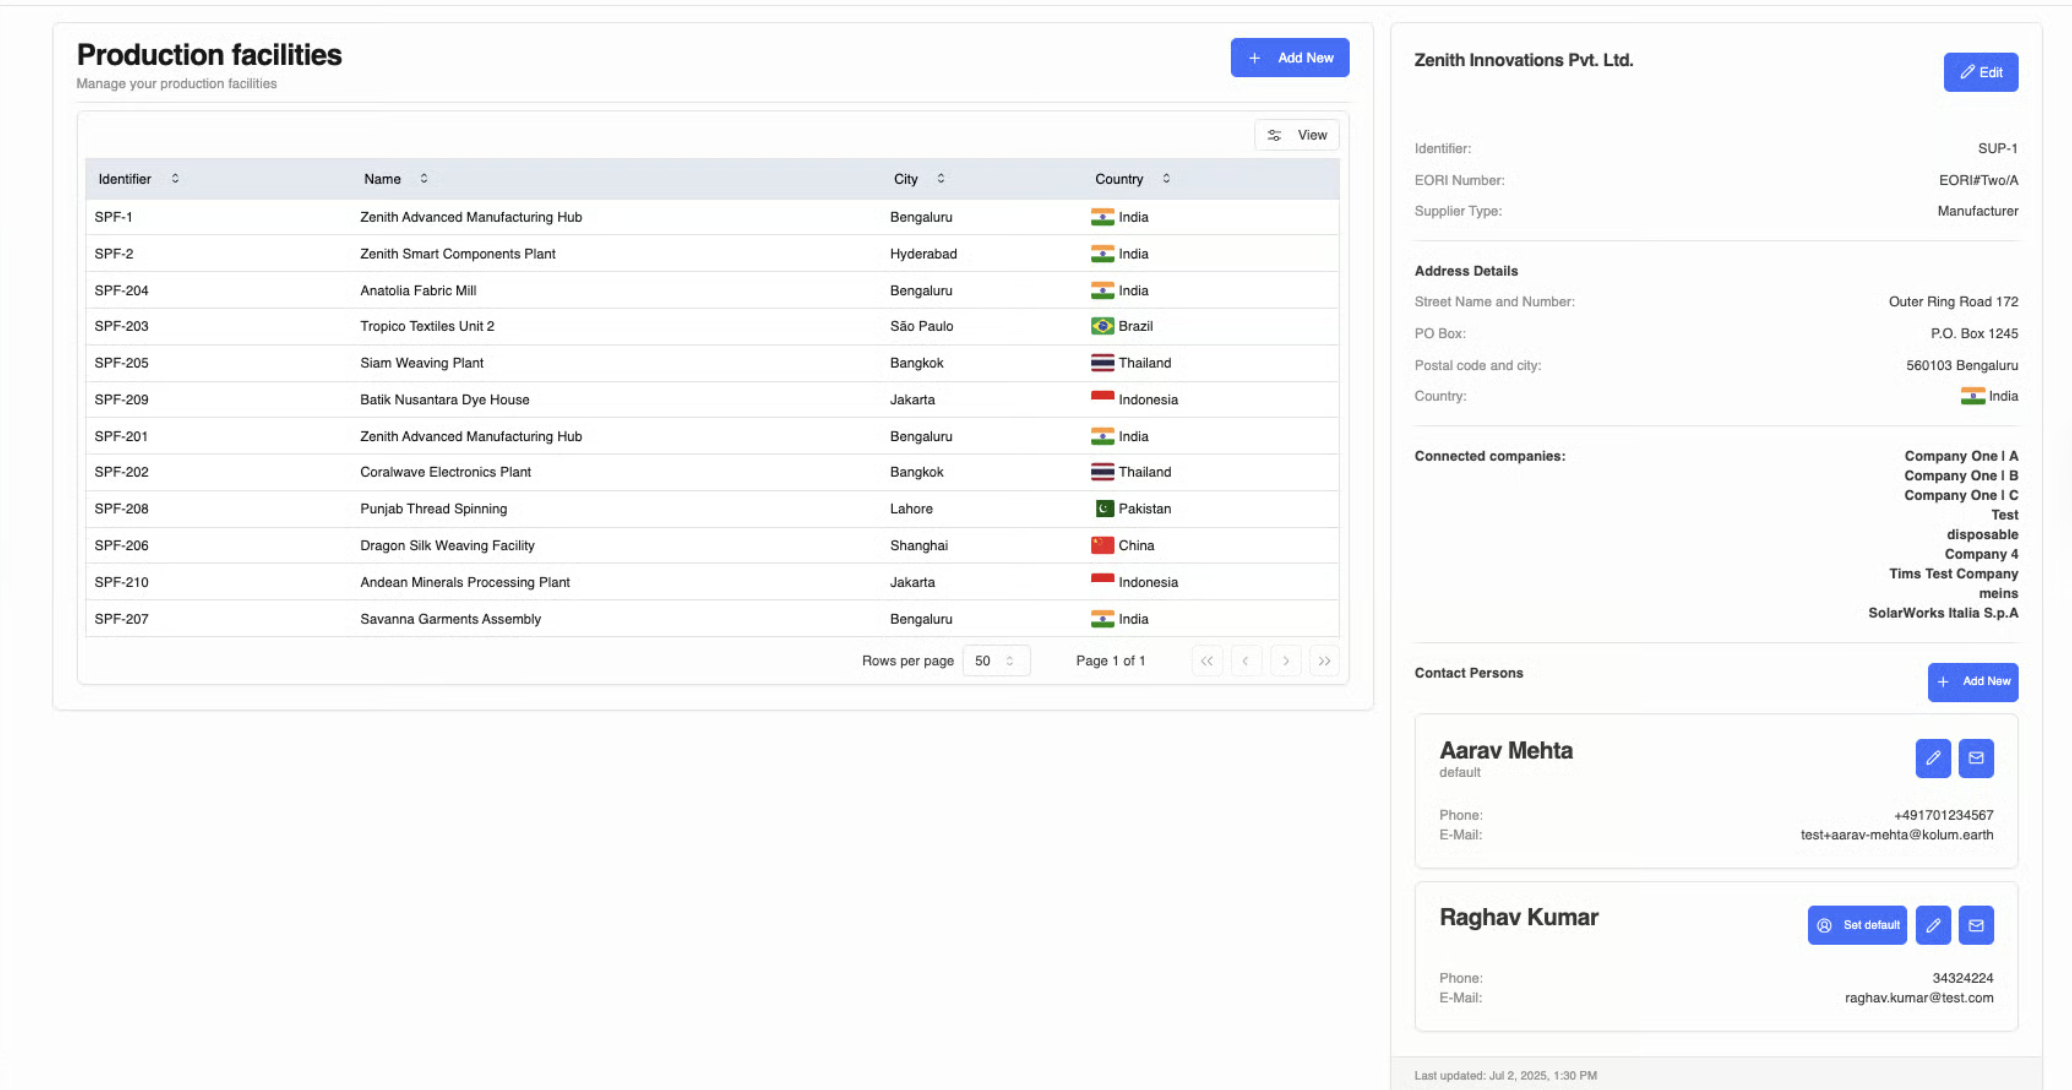Click the email icon for Aarav Mehta

point(1975,758)
